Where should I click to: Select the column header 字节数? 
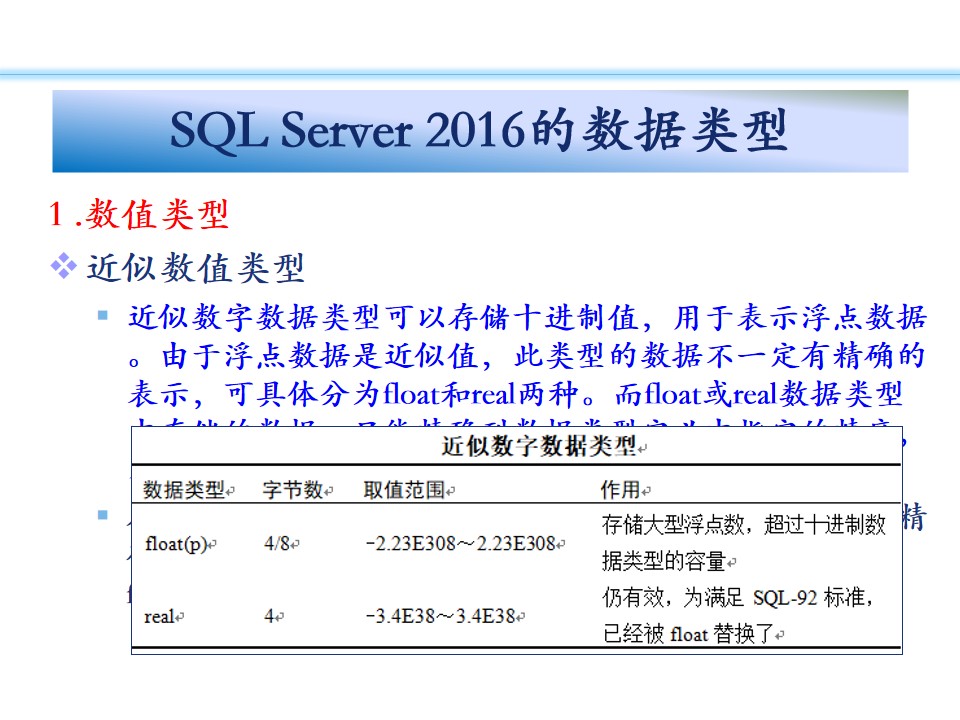294,490
